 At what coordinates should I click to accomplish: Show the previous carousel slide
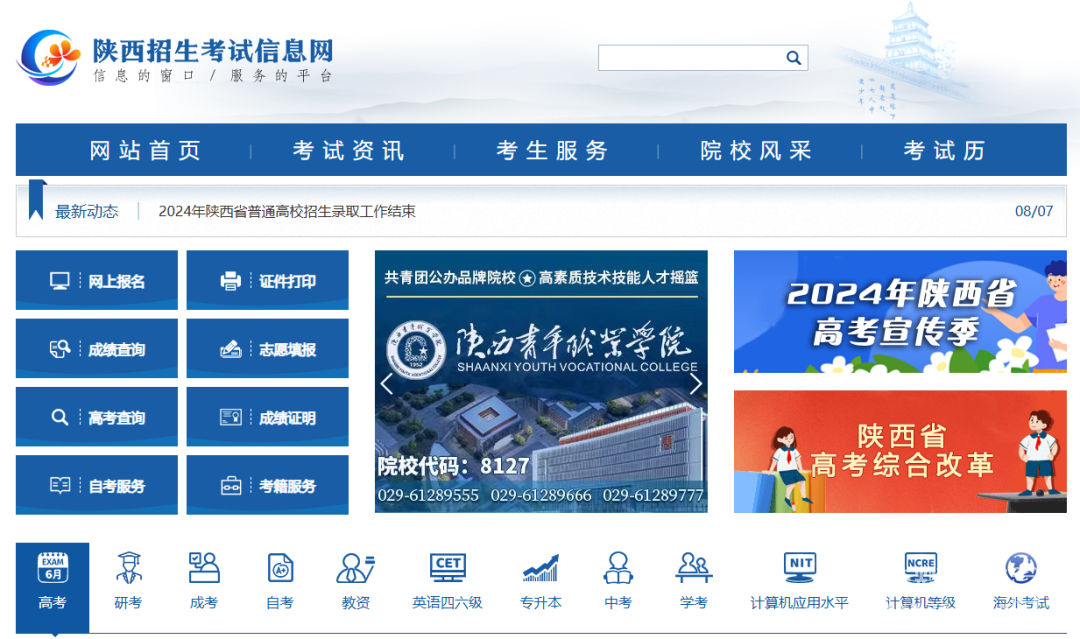tap(387, 384)
